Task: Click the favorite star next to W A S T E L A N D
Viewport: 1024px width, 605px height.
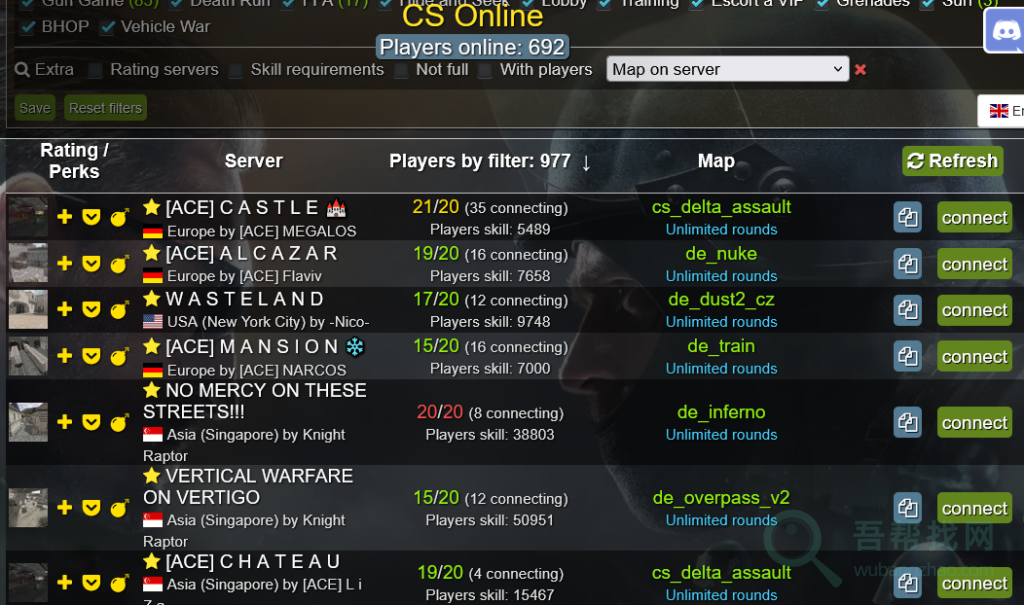Action: (x=152, y=299)
